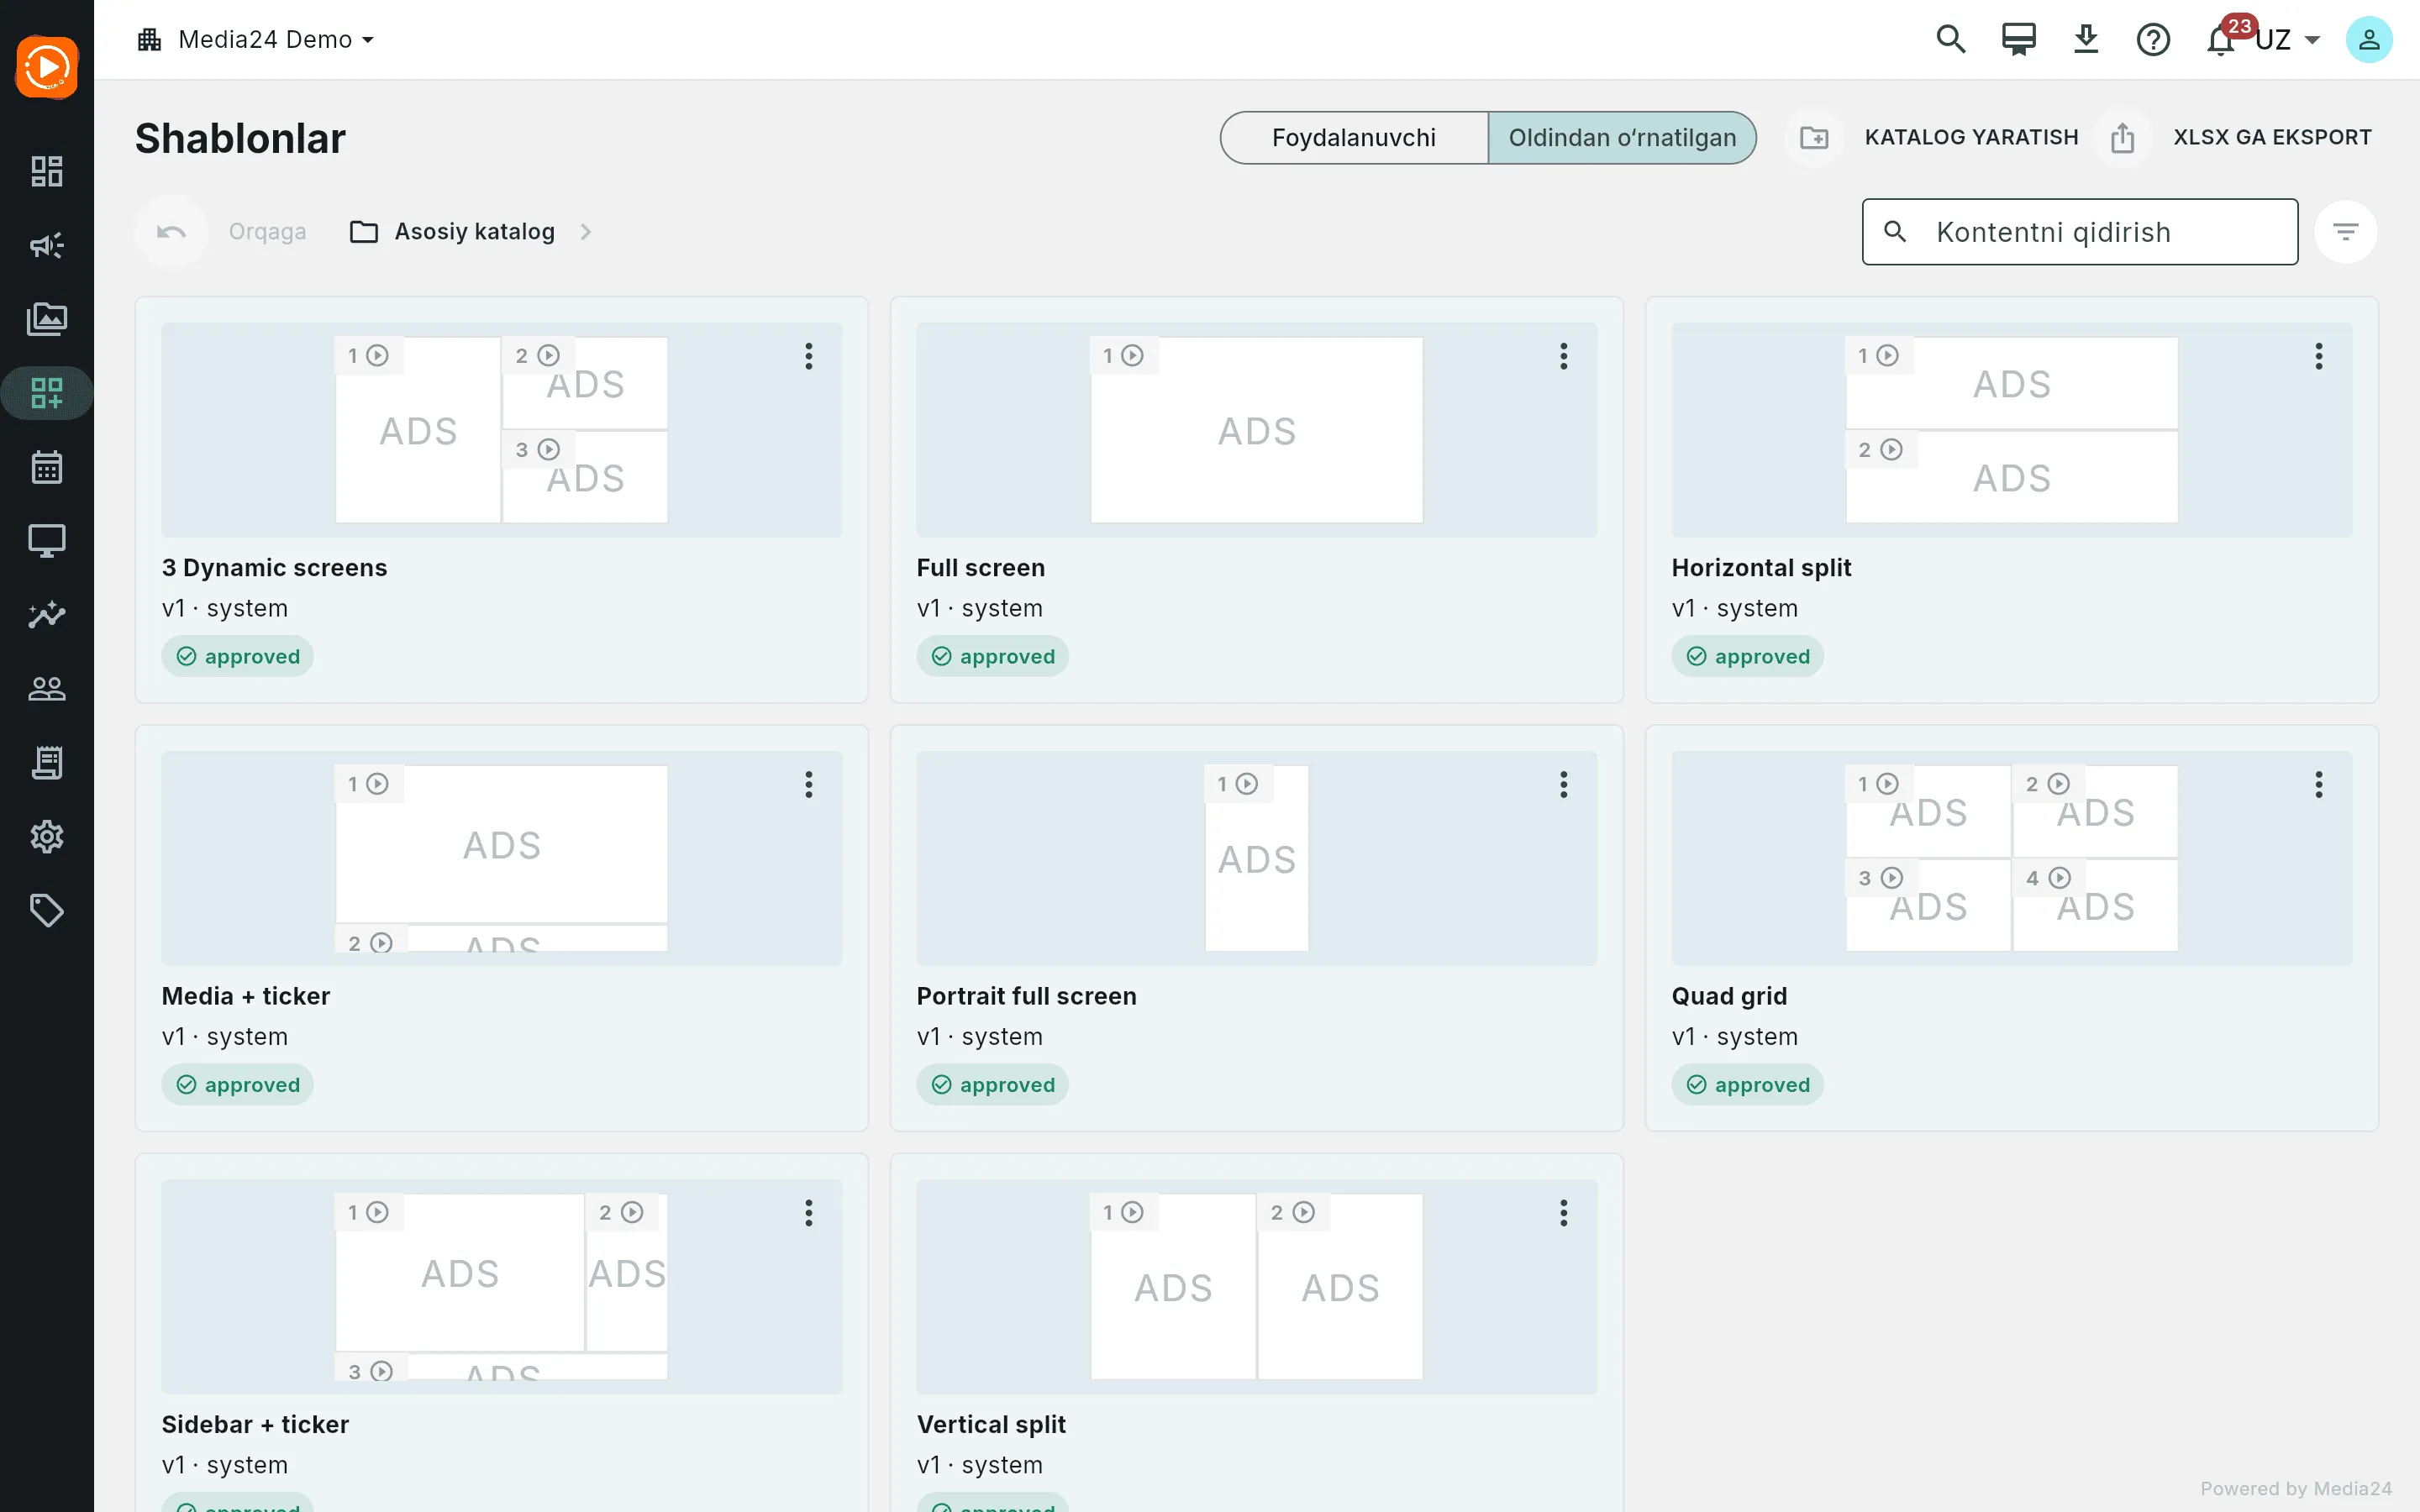Viewport: 2420px width, 1512px height.
Task: Open the dashboard icon in sidebar
Action: (x=47, y=171)
